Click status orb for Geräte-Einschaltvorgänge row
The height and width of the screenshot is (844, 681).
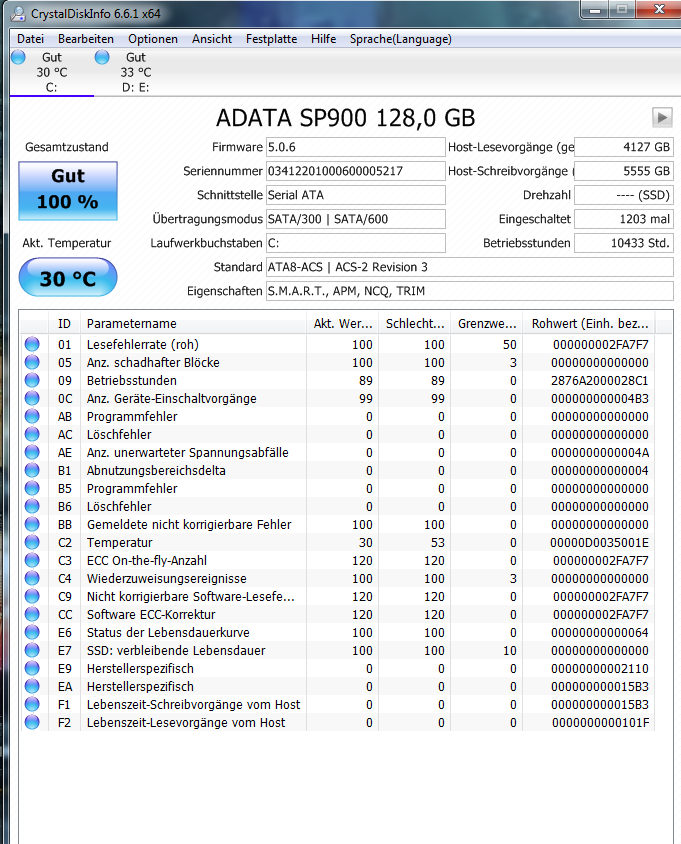[x=32, y=398]
